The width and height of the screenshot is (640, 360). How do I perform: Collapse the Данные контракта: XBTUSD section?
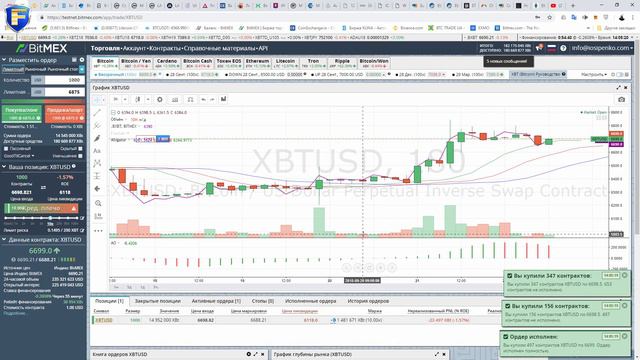tap(4, 240)
